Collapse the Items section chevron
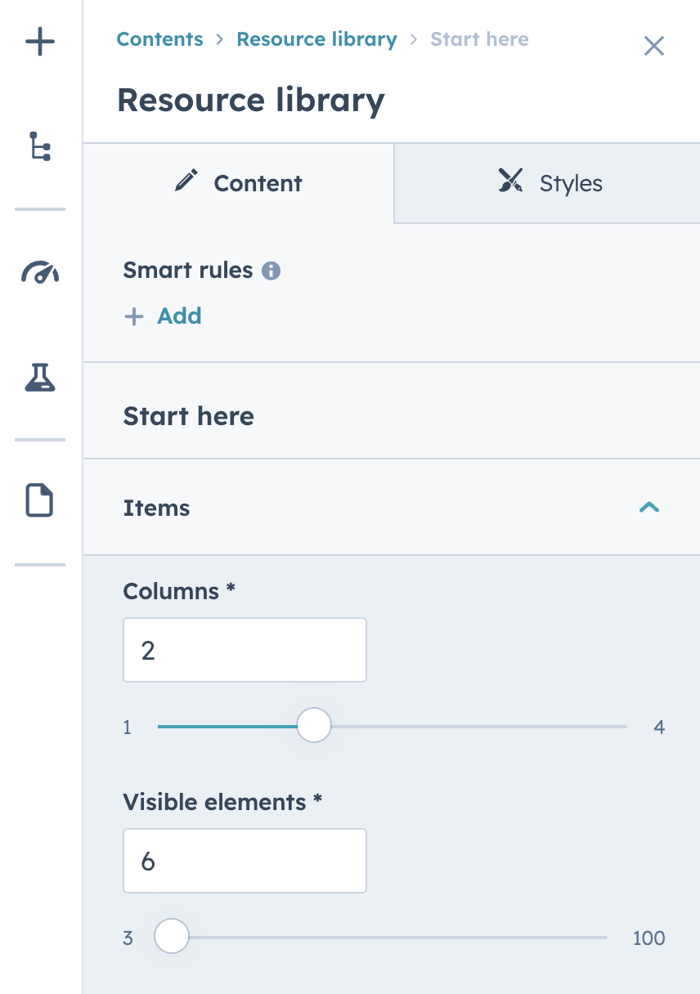 click(x=649, y=507)
